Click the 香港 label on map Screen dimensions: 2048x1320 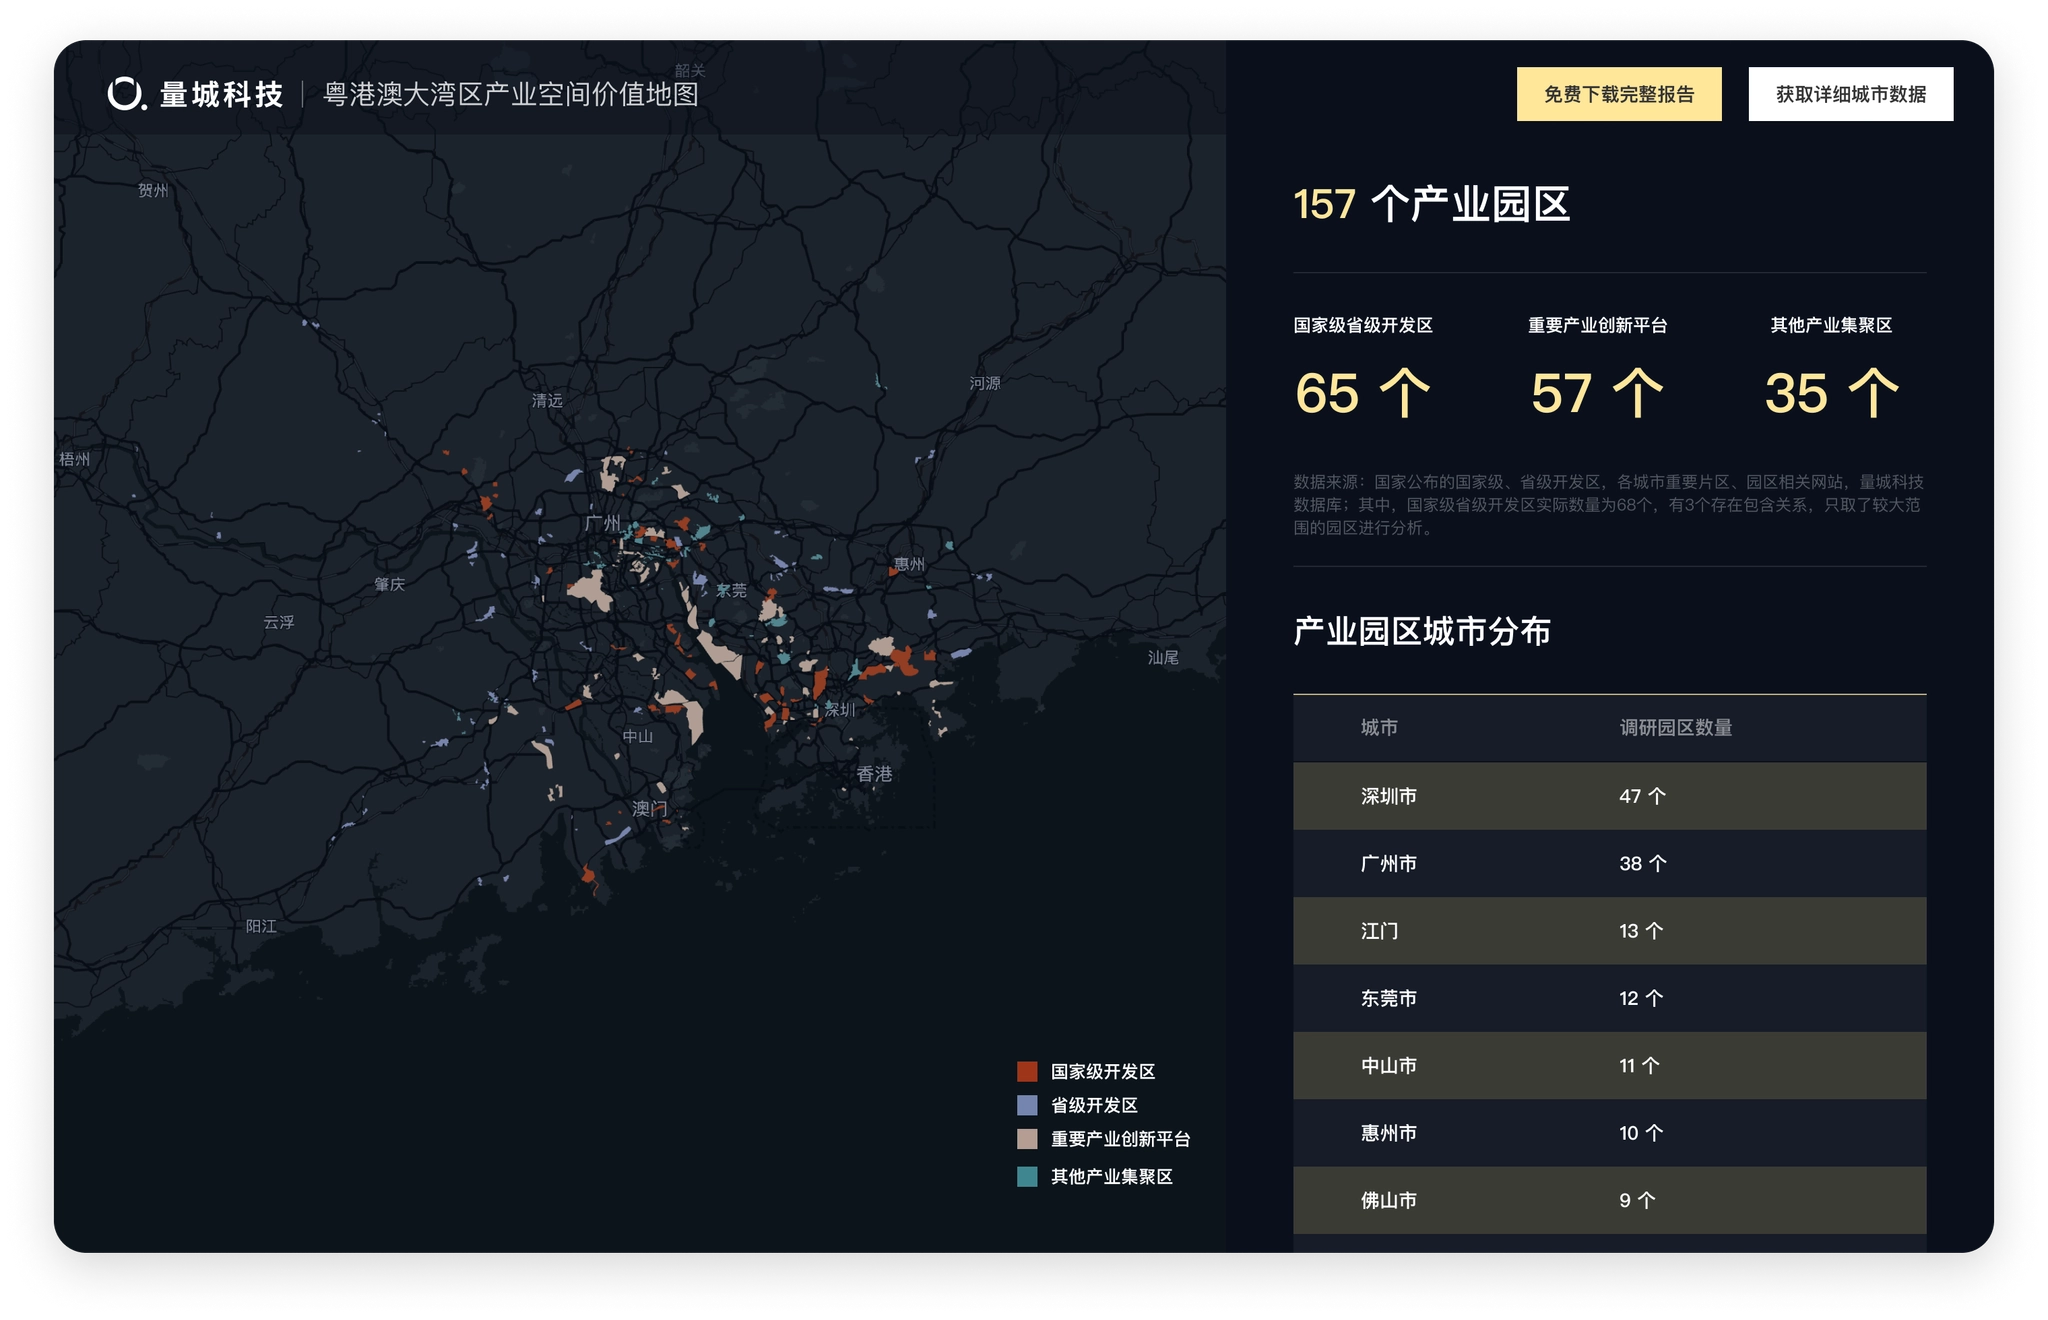click(873, 774)
